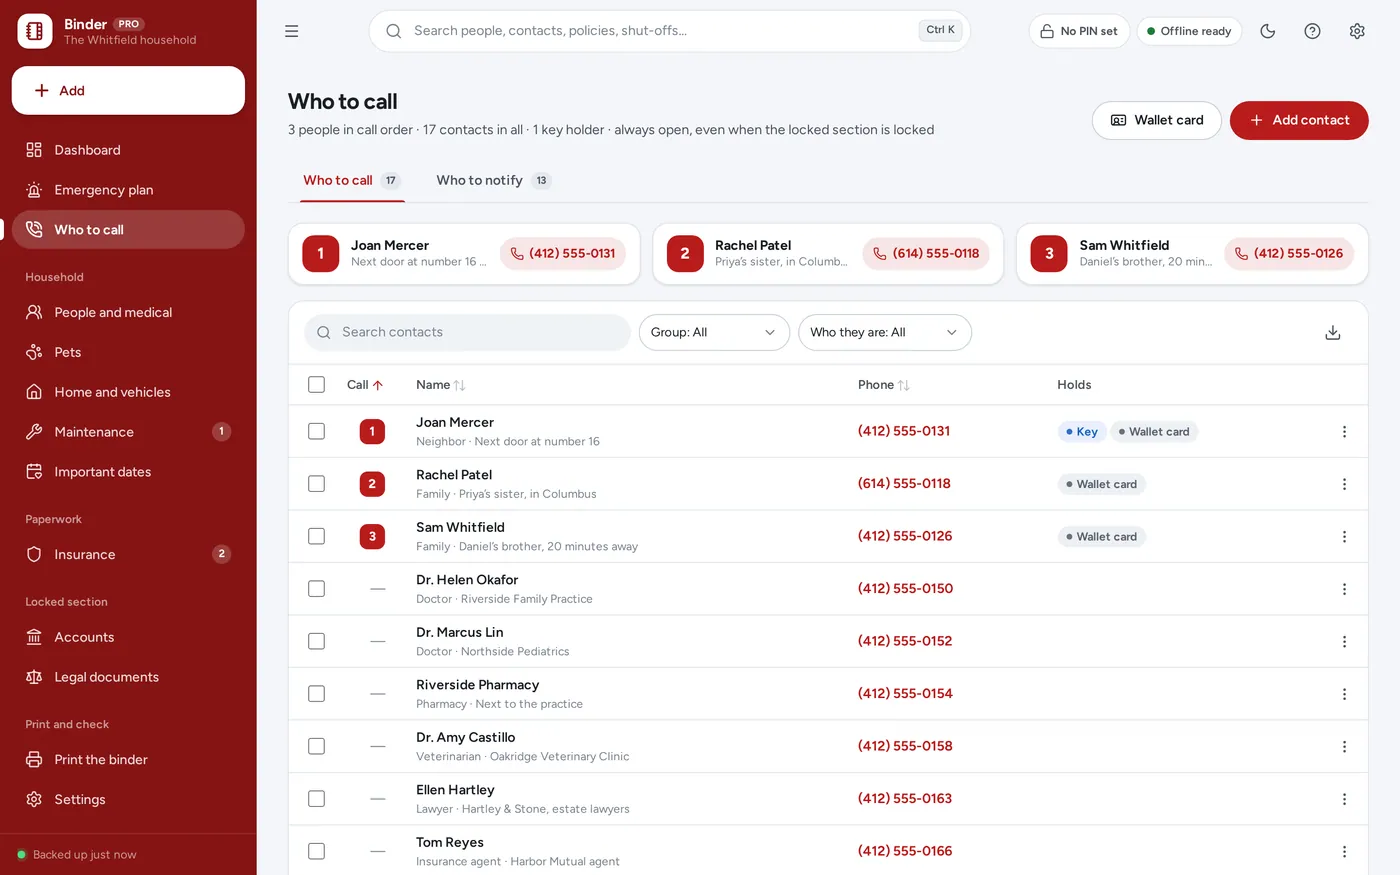Click the Add contact button

tap(1299, 120)
